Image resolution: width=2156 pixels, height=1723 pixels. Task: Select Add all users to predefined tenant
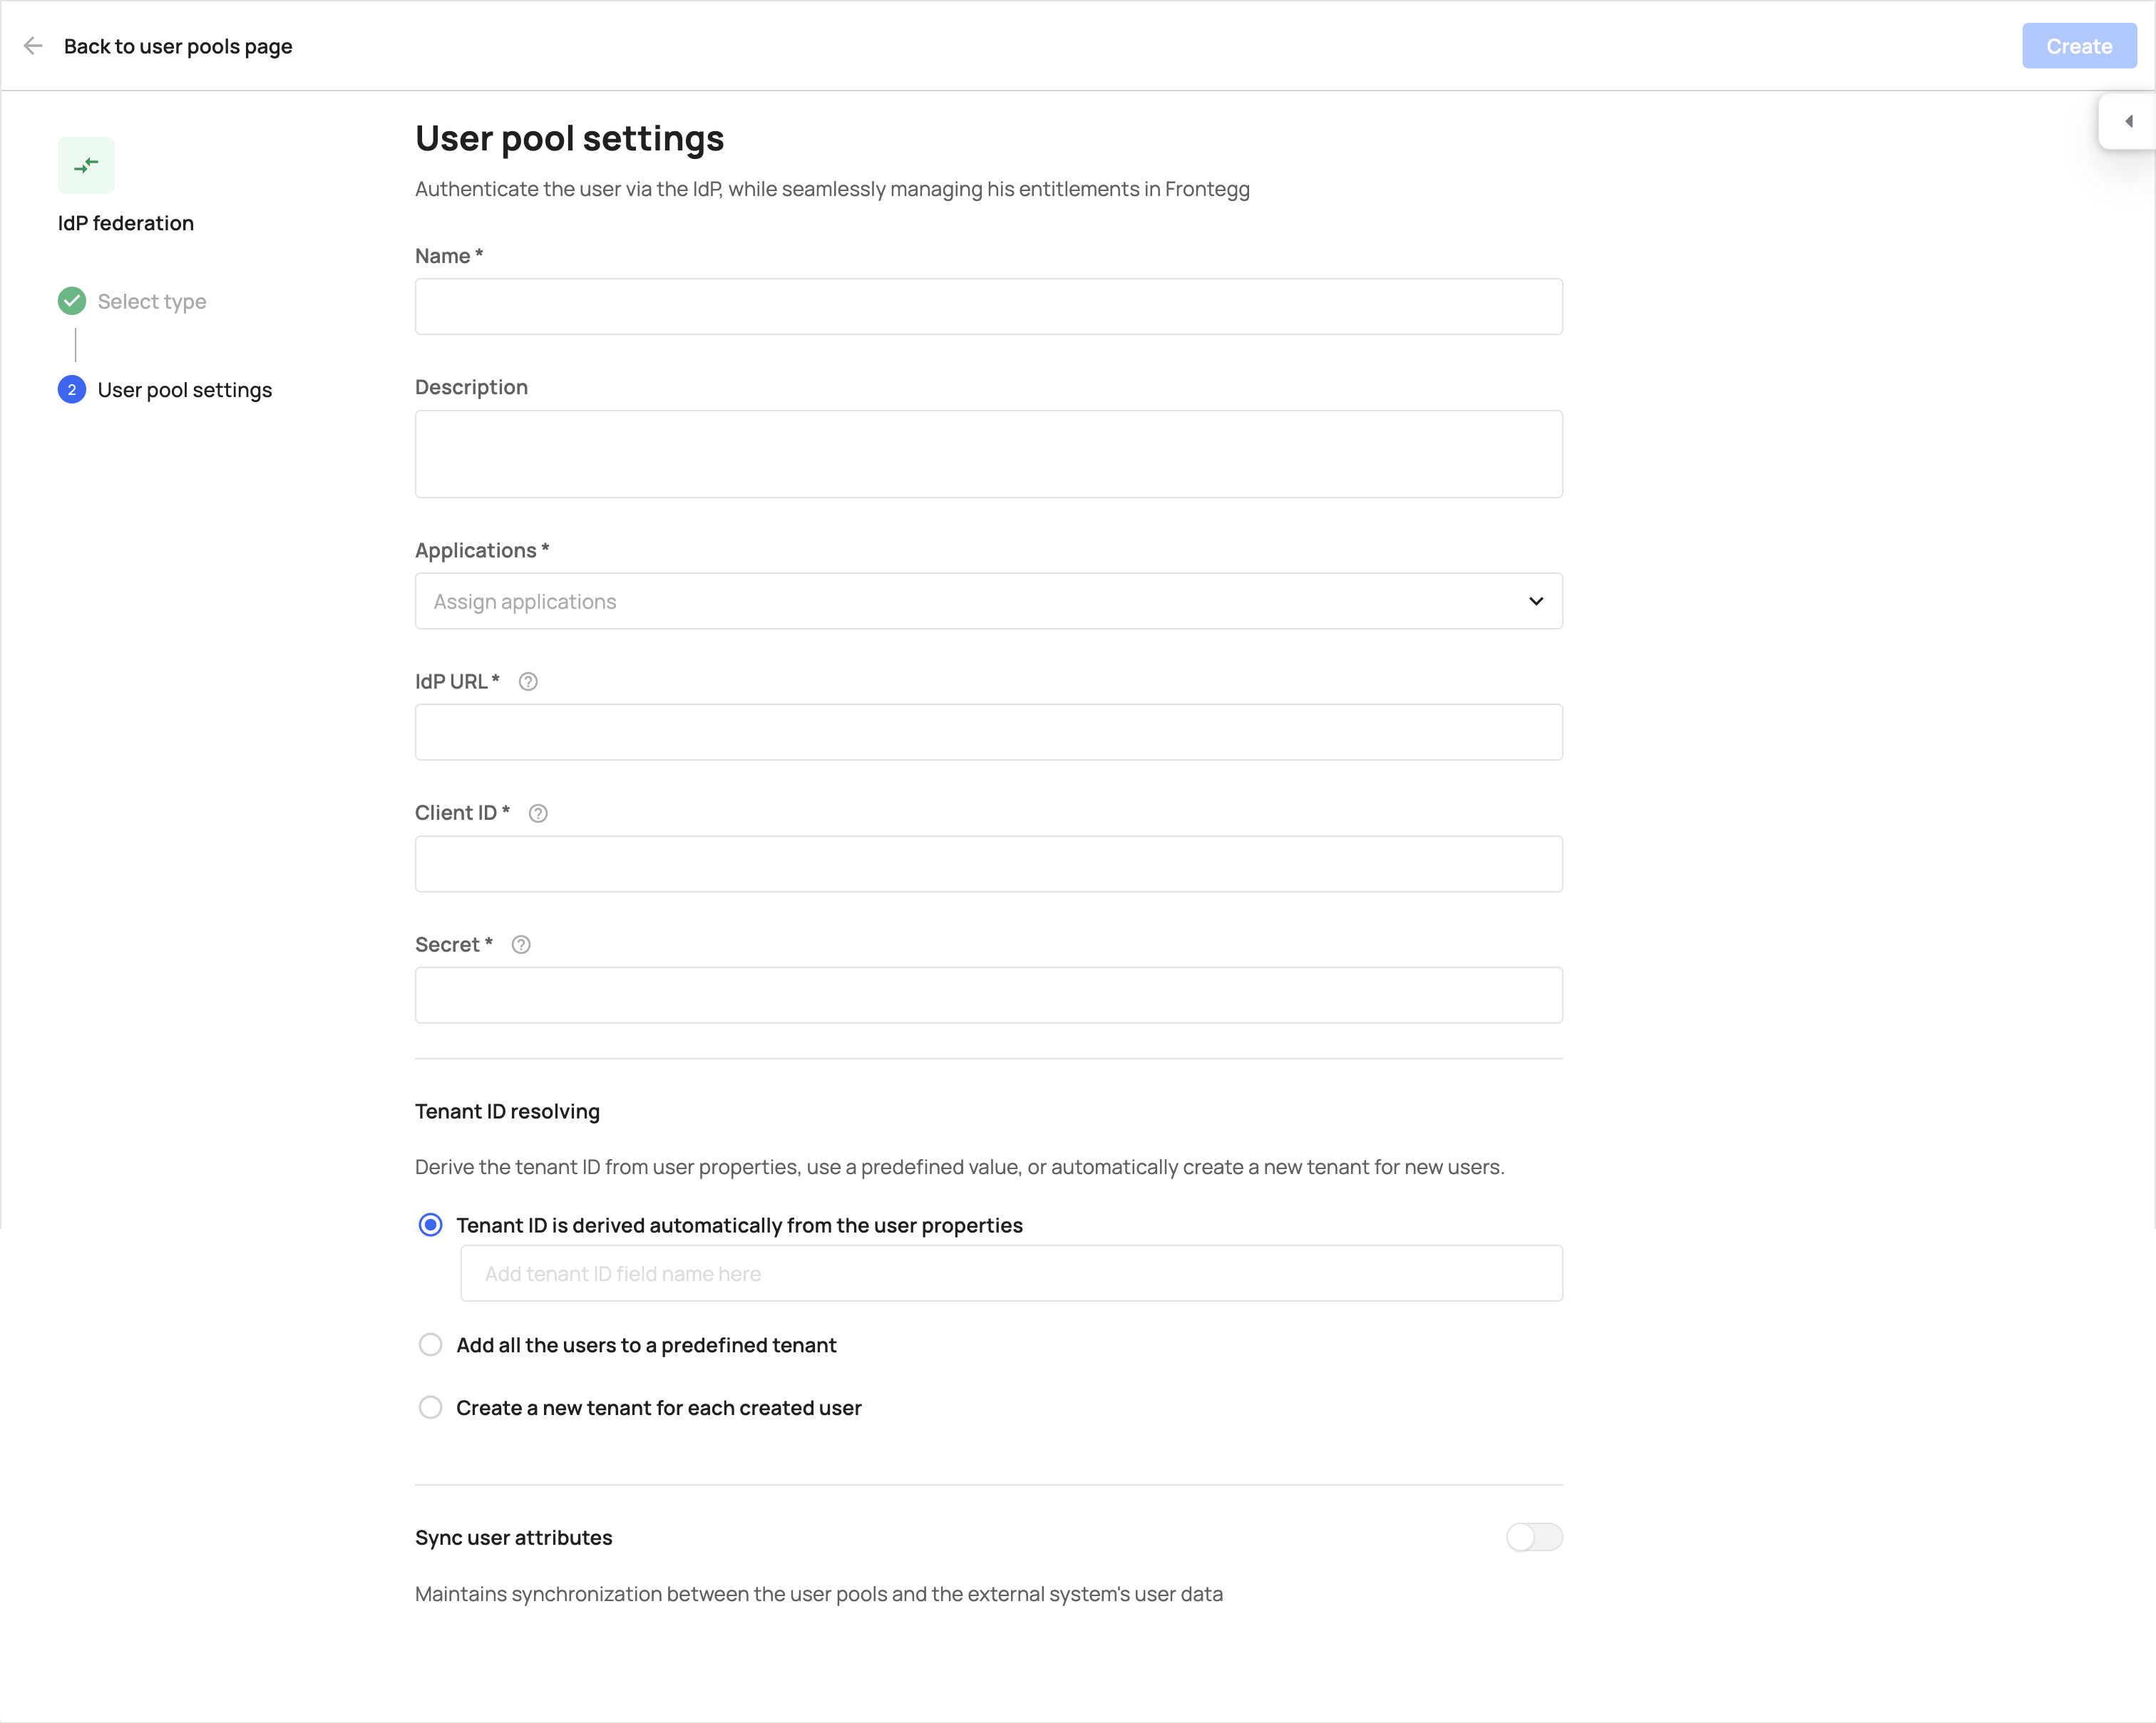[430, 1345]
